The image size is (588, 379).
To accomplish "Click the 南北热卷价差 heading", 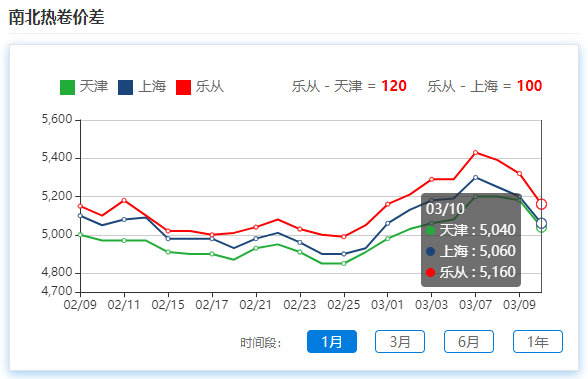I will coord(56,17).
